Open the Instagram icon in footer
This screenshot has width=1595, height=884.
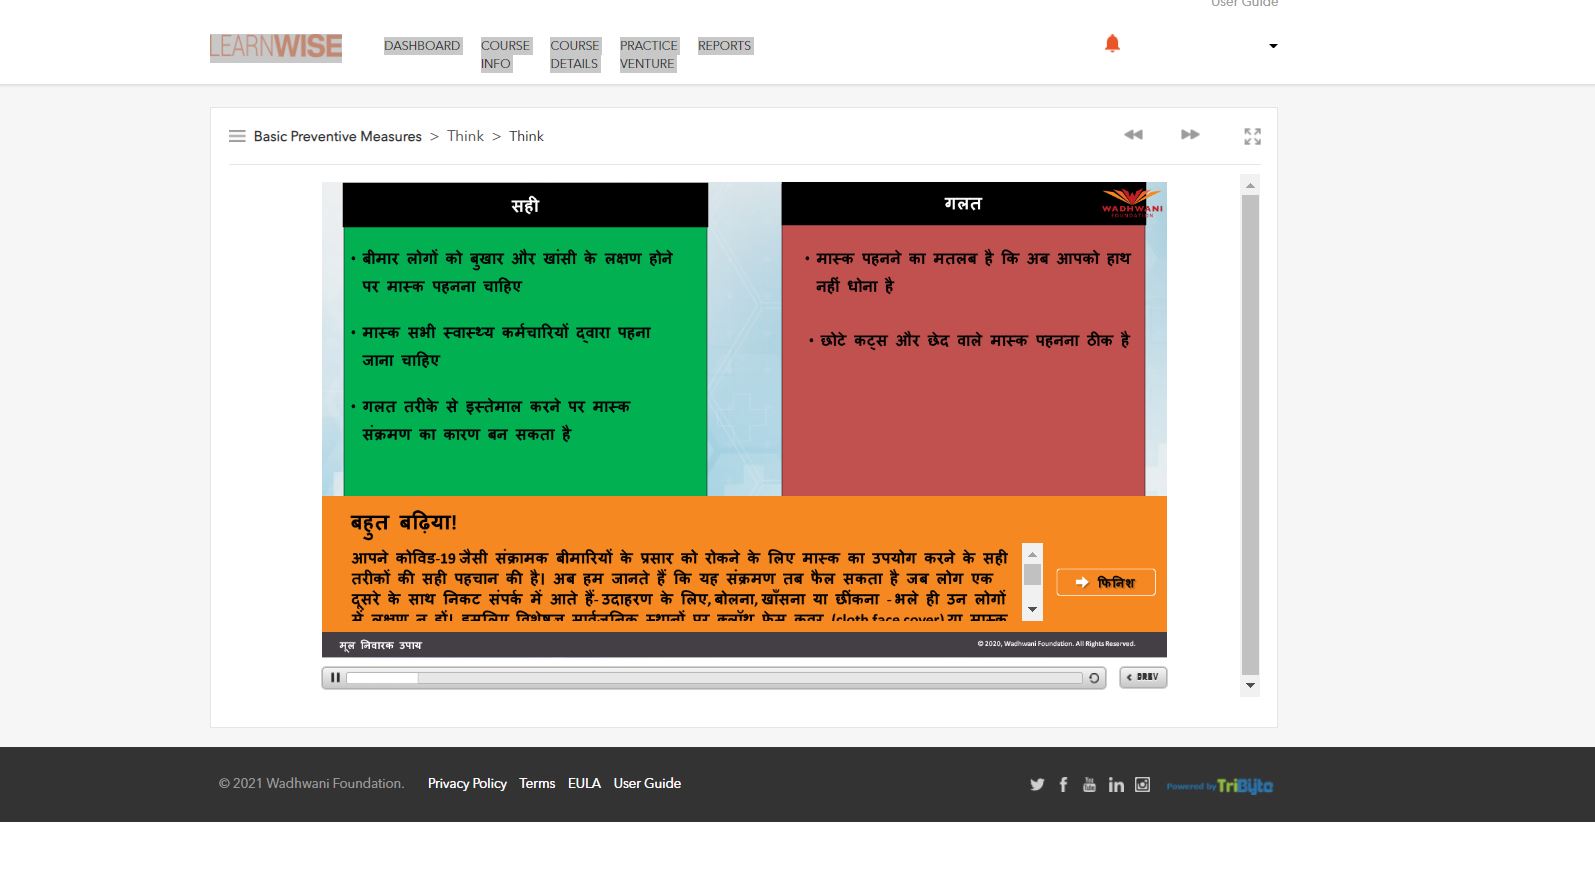[1142, 785]
